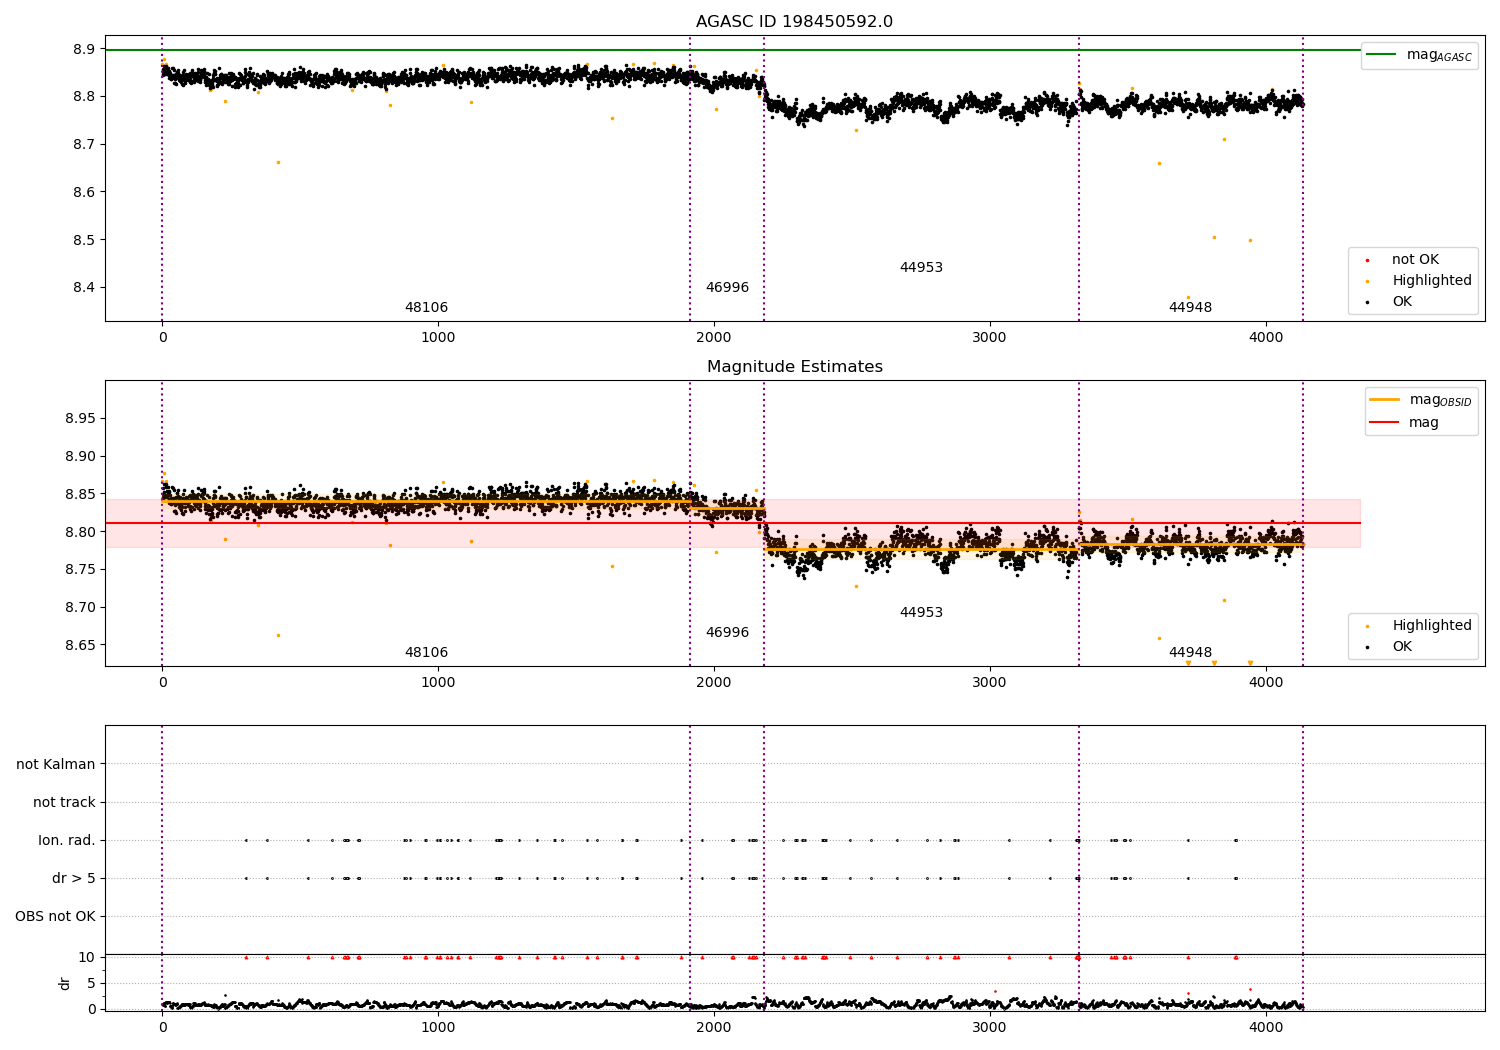Click the OBSID label 48106 in top plot
Image resolution: width=1500 pixels, height=1050 pixels.
pyautogui.click(x=426, y=308)
